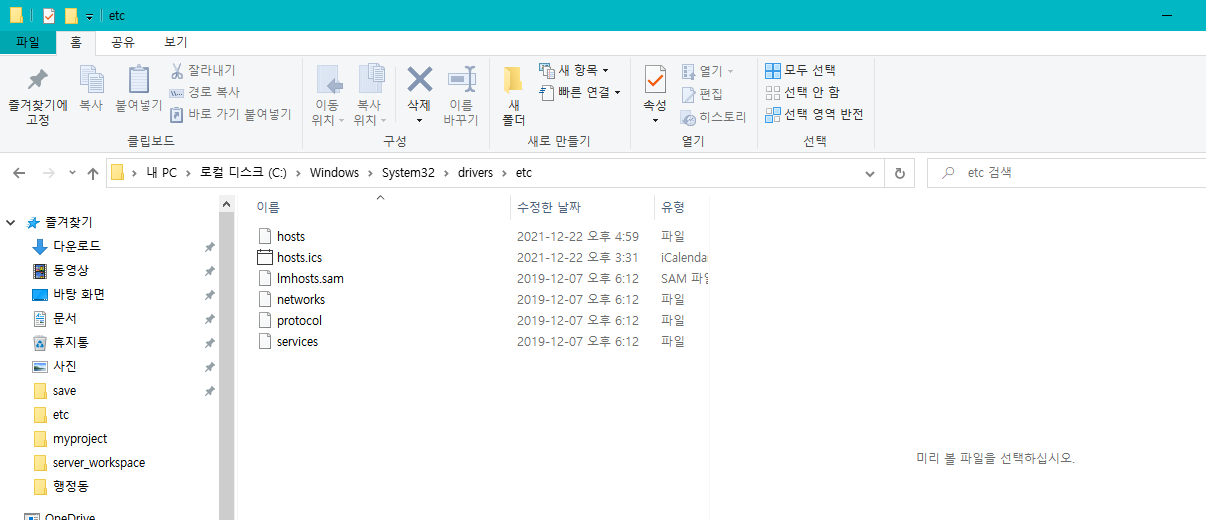Open 이동 위치 (Move to) menu
1206x520 pixels.
point(328,96)
